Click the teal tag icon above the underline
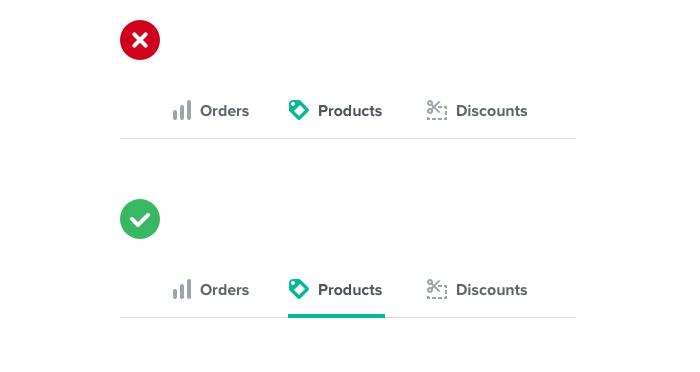The width and height of the screenshot is (700, 372). pyautogui.click(x=298, y=289)
